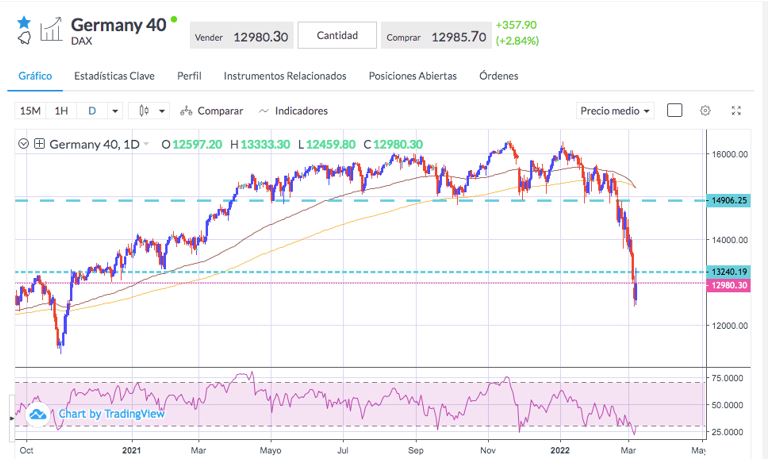
Task: Expand chart to fullscreen
Action: click(x=736, y=110)
